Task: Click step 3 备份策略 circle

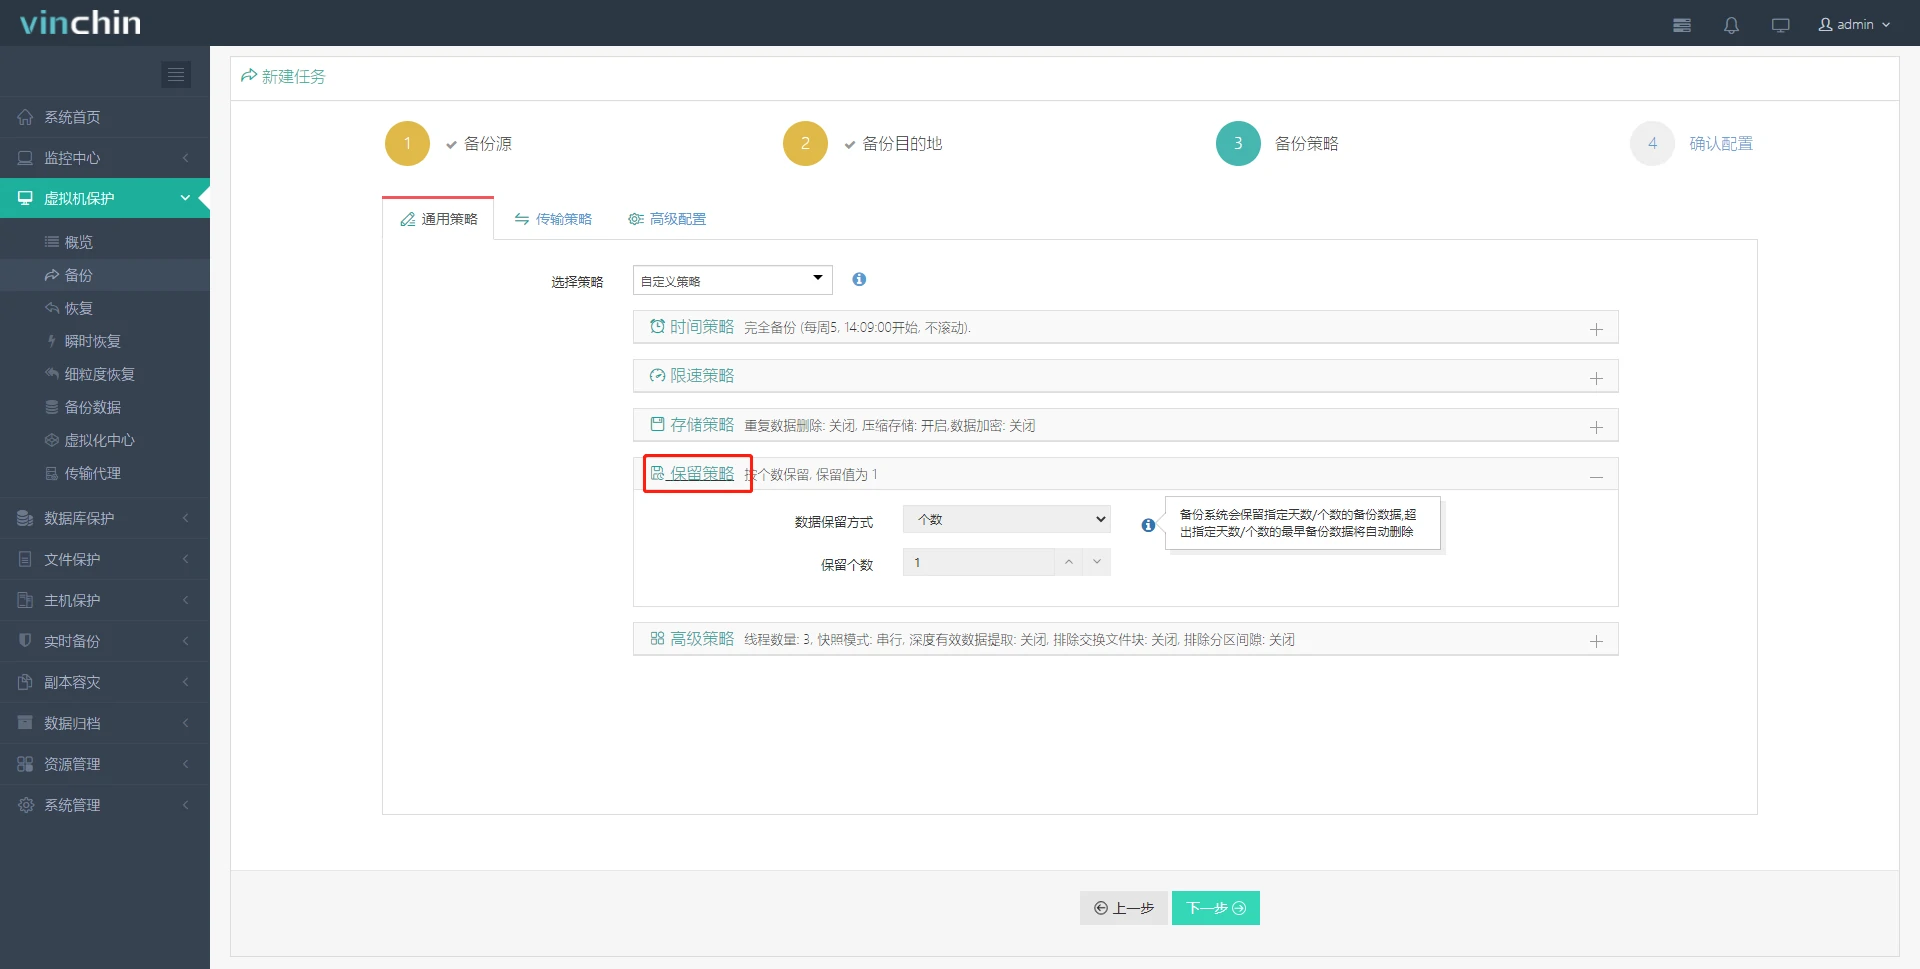Action: tap(1238, 143)
